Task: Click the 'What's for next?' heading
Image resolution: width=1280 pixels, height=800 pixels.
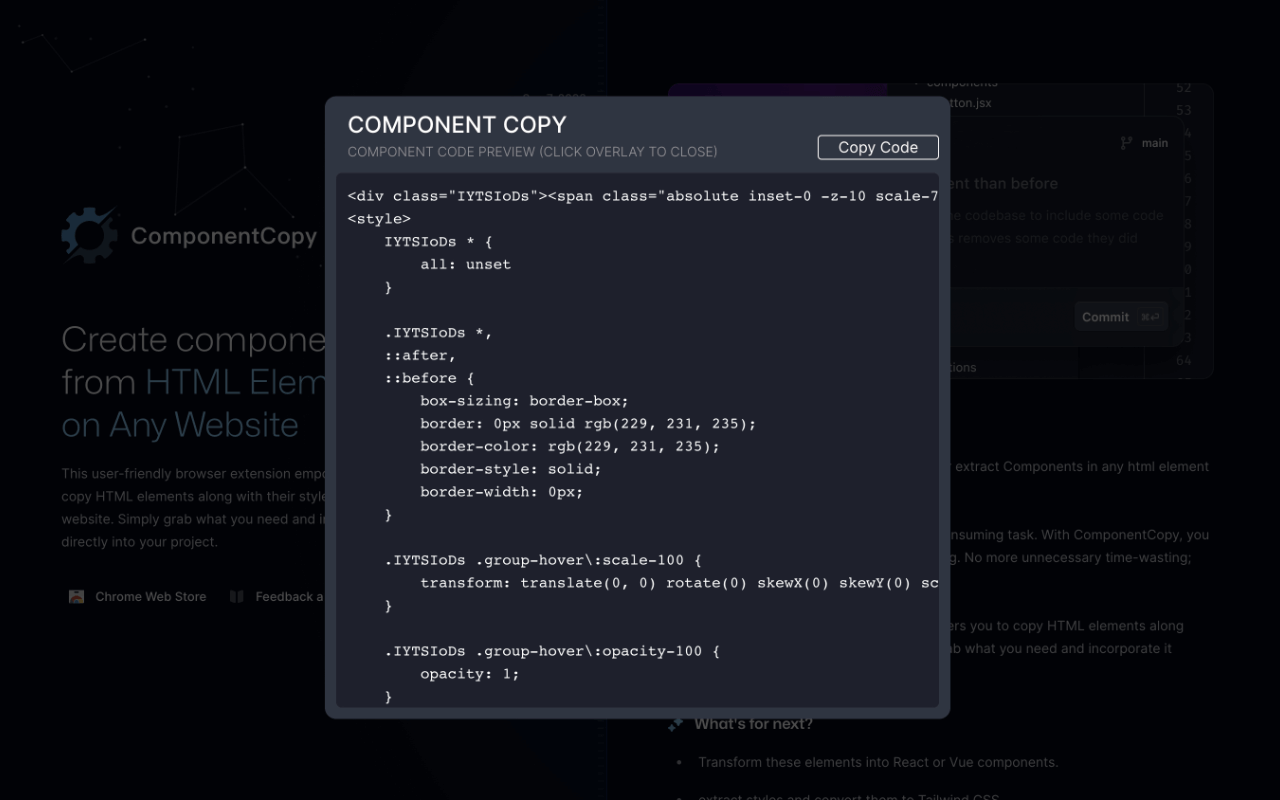Action: [x=753, y=724]
